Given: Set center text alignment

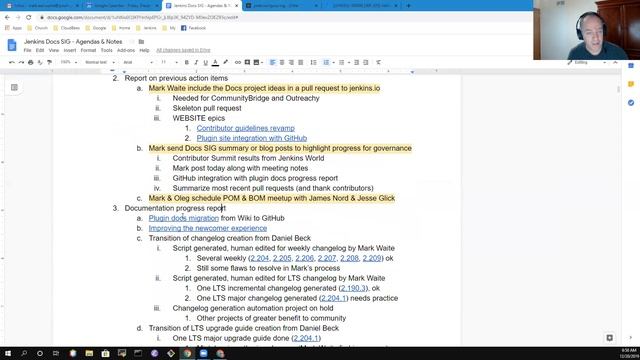Looking at the screenshot, I should pyautogui.click(x=282, y=62).
